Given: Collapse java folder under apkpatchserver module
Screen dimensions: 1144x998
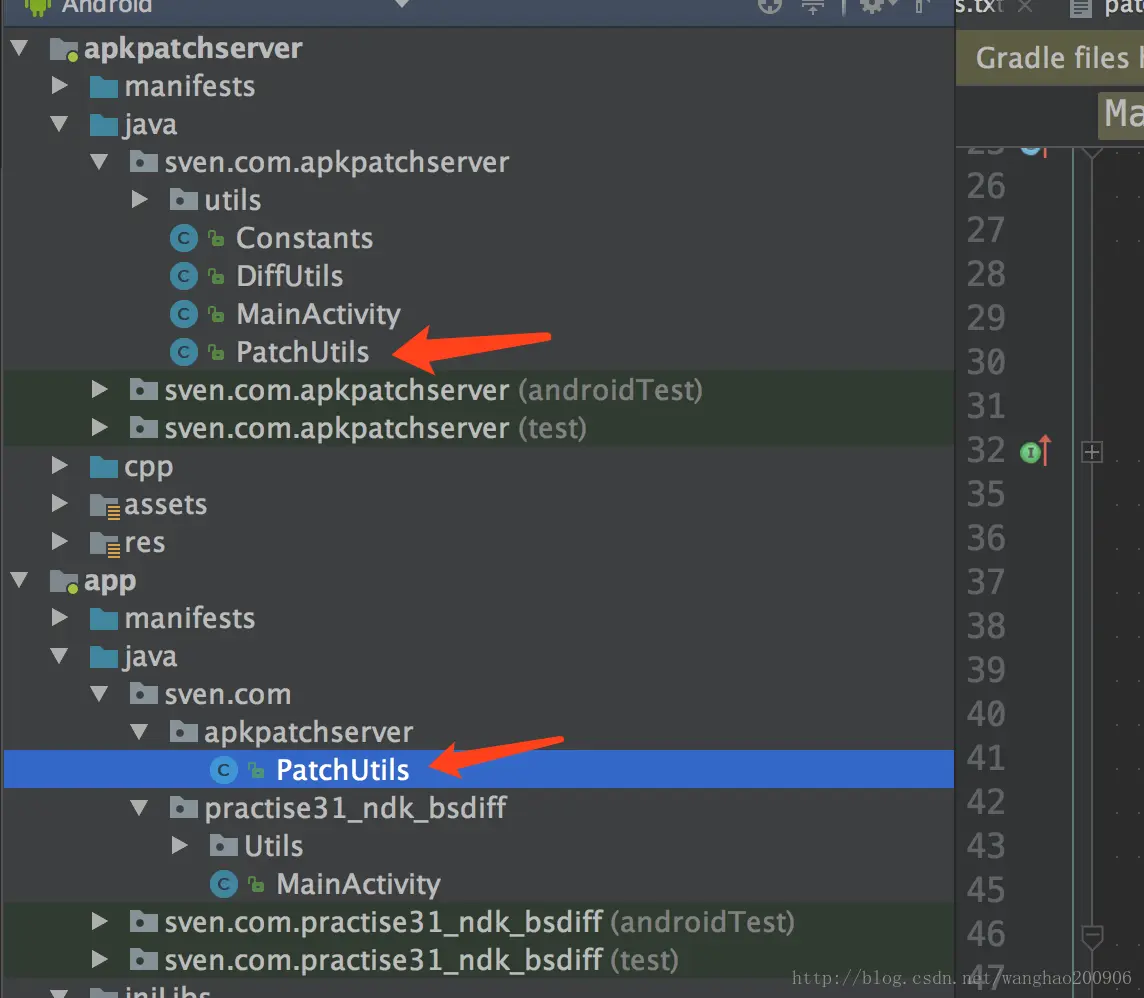Looking at the screenshot, I should 60,125.
